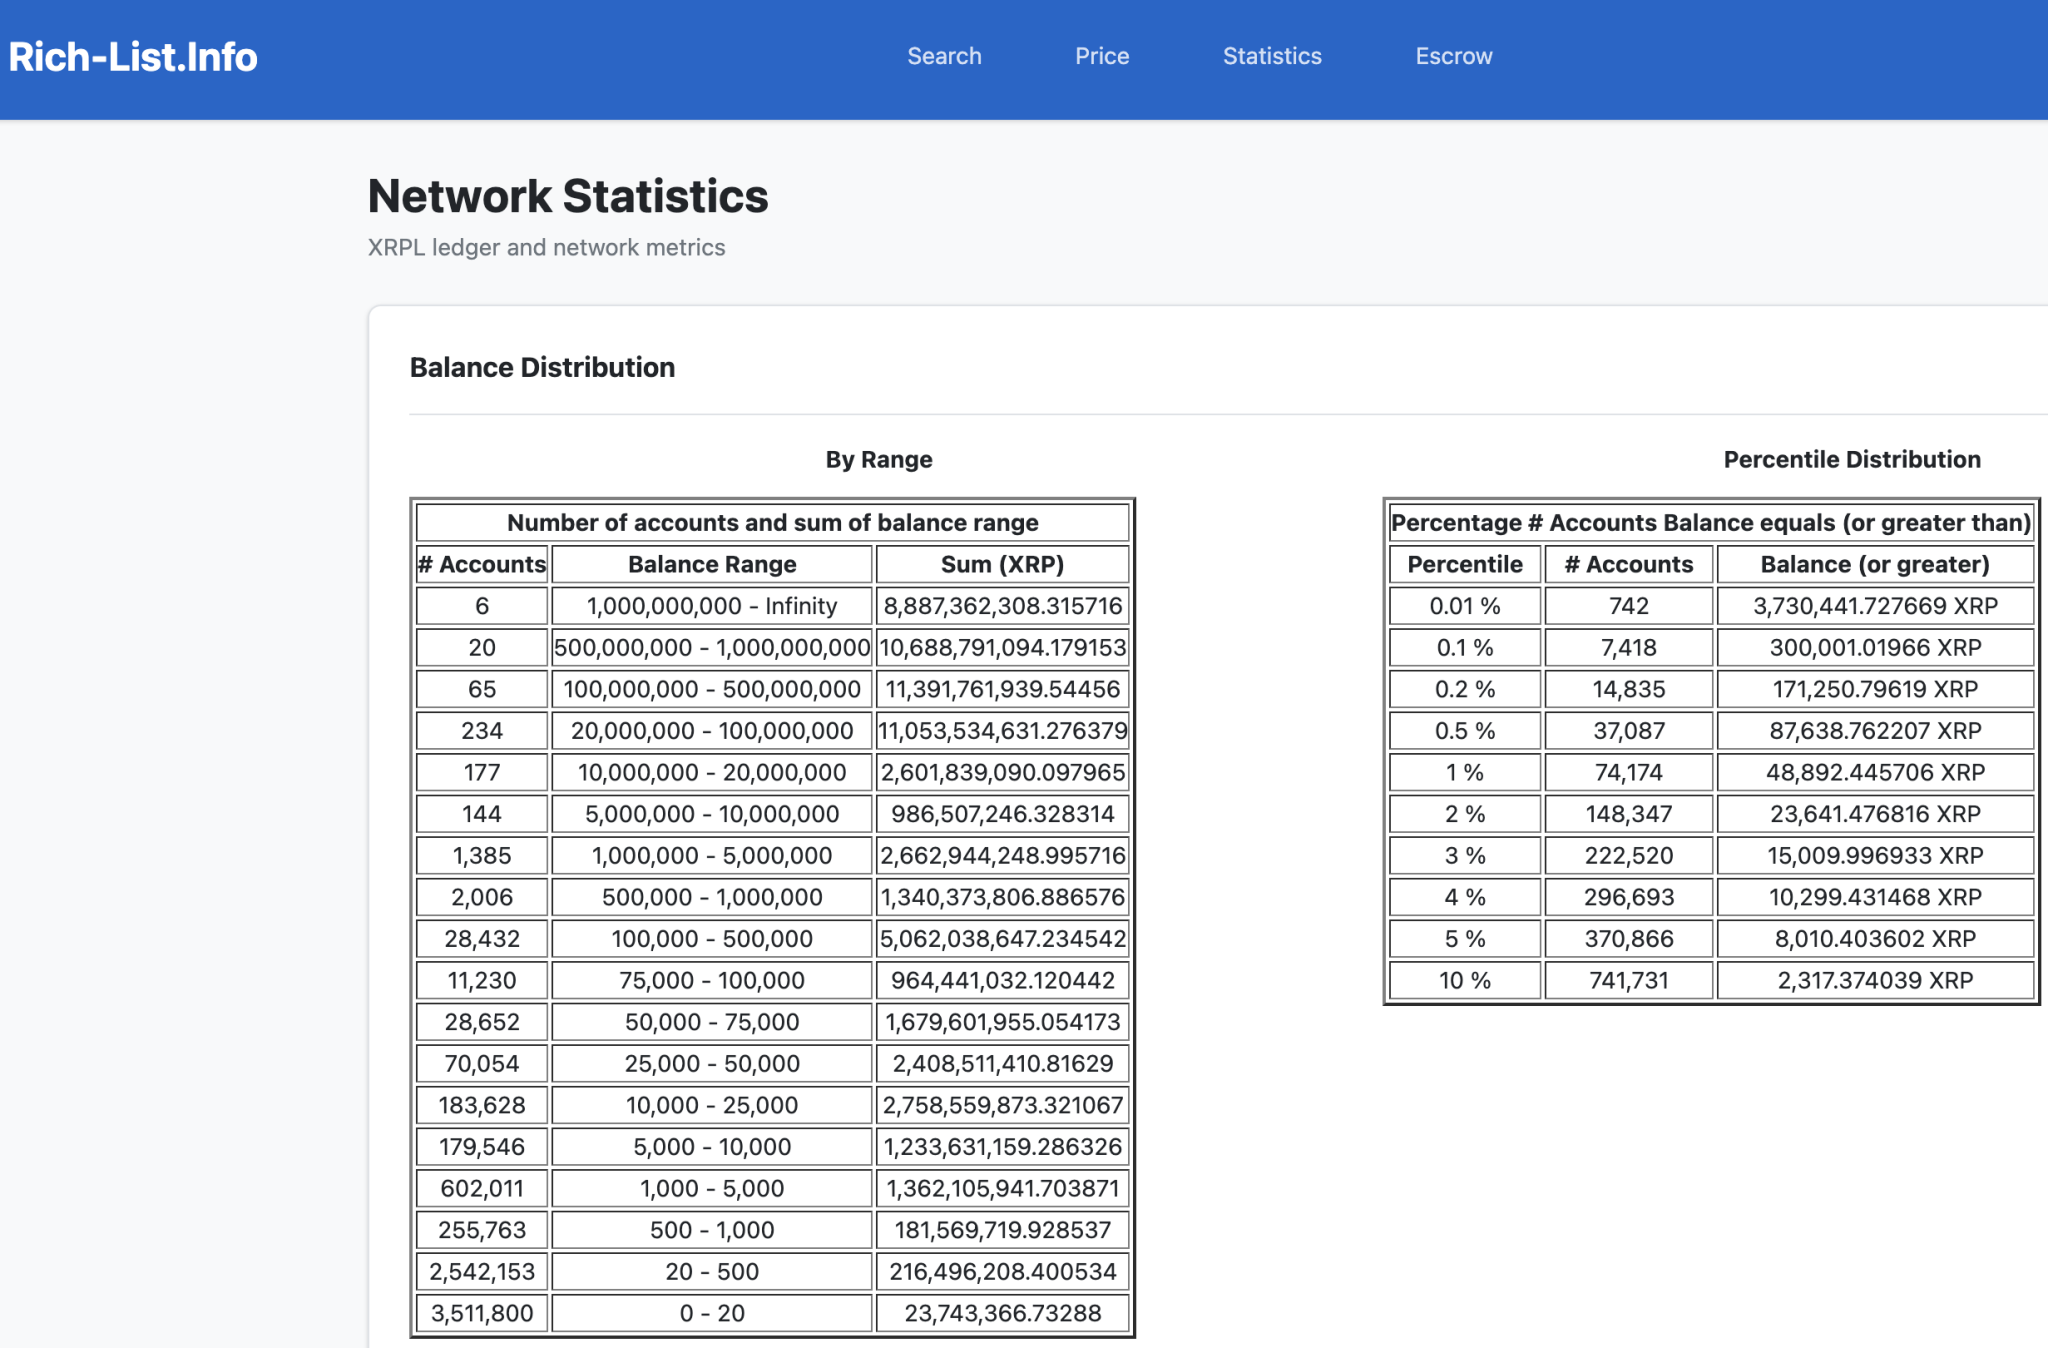Viewport: 2048px width, 1348px height.
Task: Click the Percentile column header
Action: point(1463,564)
